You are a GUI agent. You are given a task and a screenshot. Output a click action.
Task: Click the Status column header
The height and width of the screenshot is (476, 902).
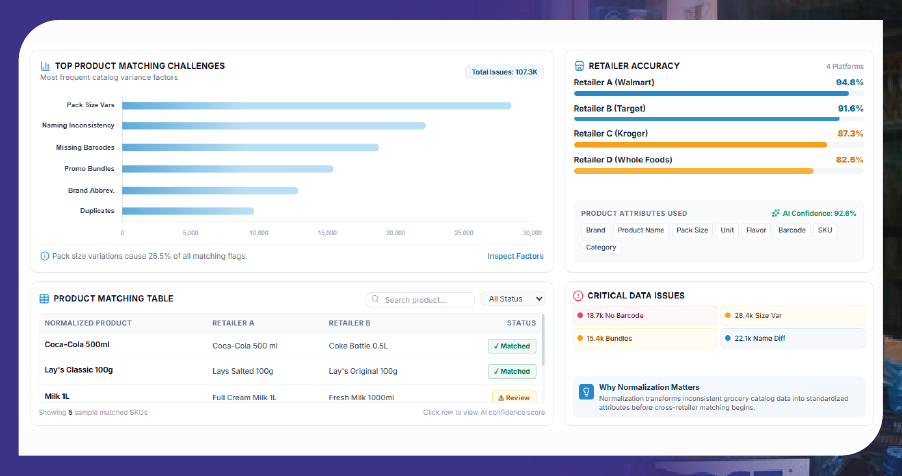coord(521,323)
